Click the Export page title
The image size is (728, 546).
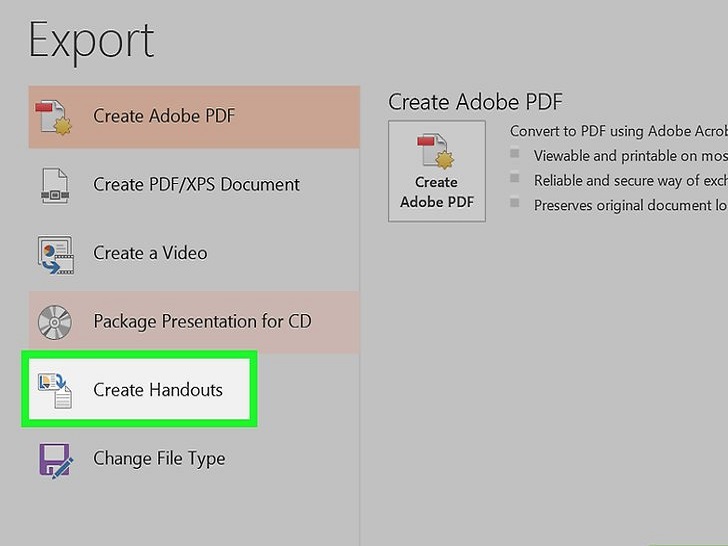[x=92, y=40]
